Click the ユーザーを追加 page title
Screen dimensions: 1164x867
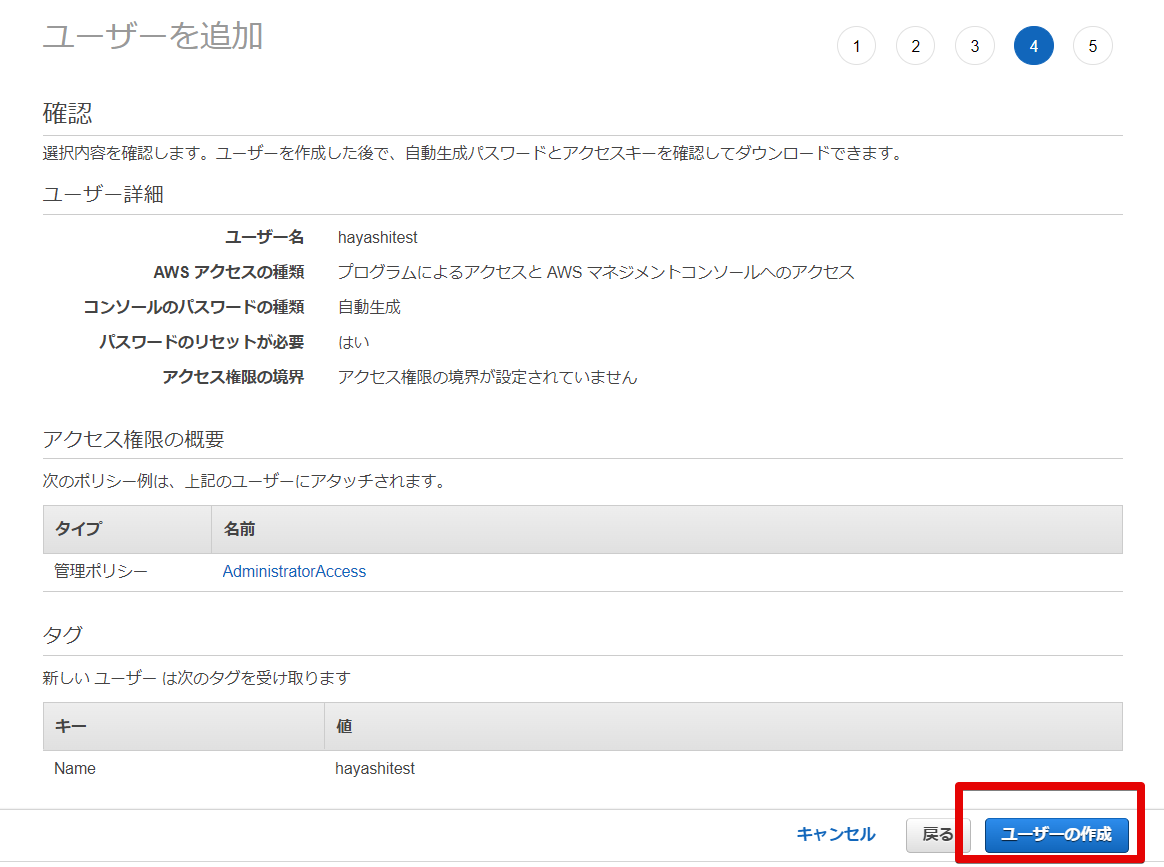point(153,36)
